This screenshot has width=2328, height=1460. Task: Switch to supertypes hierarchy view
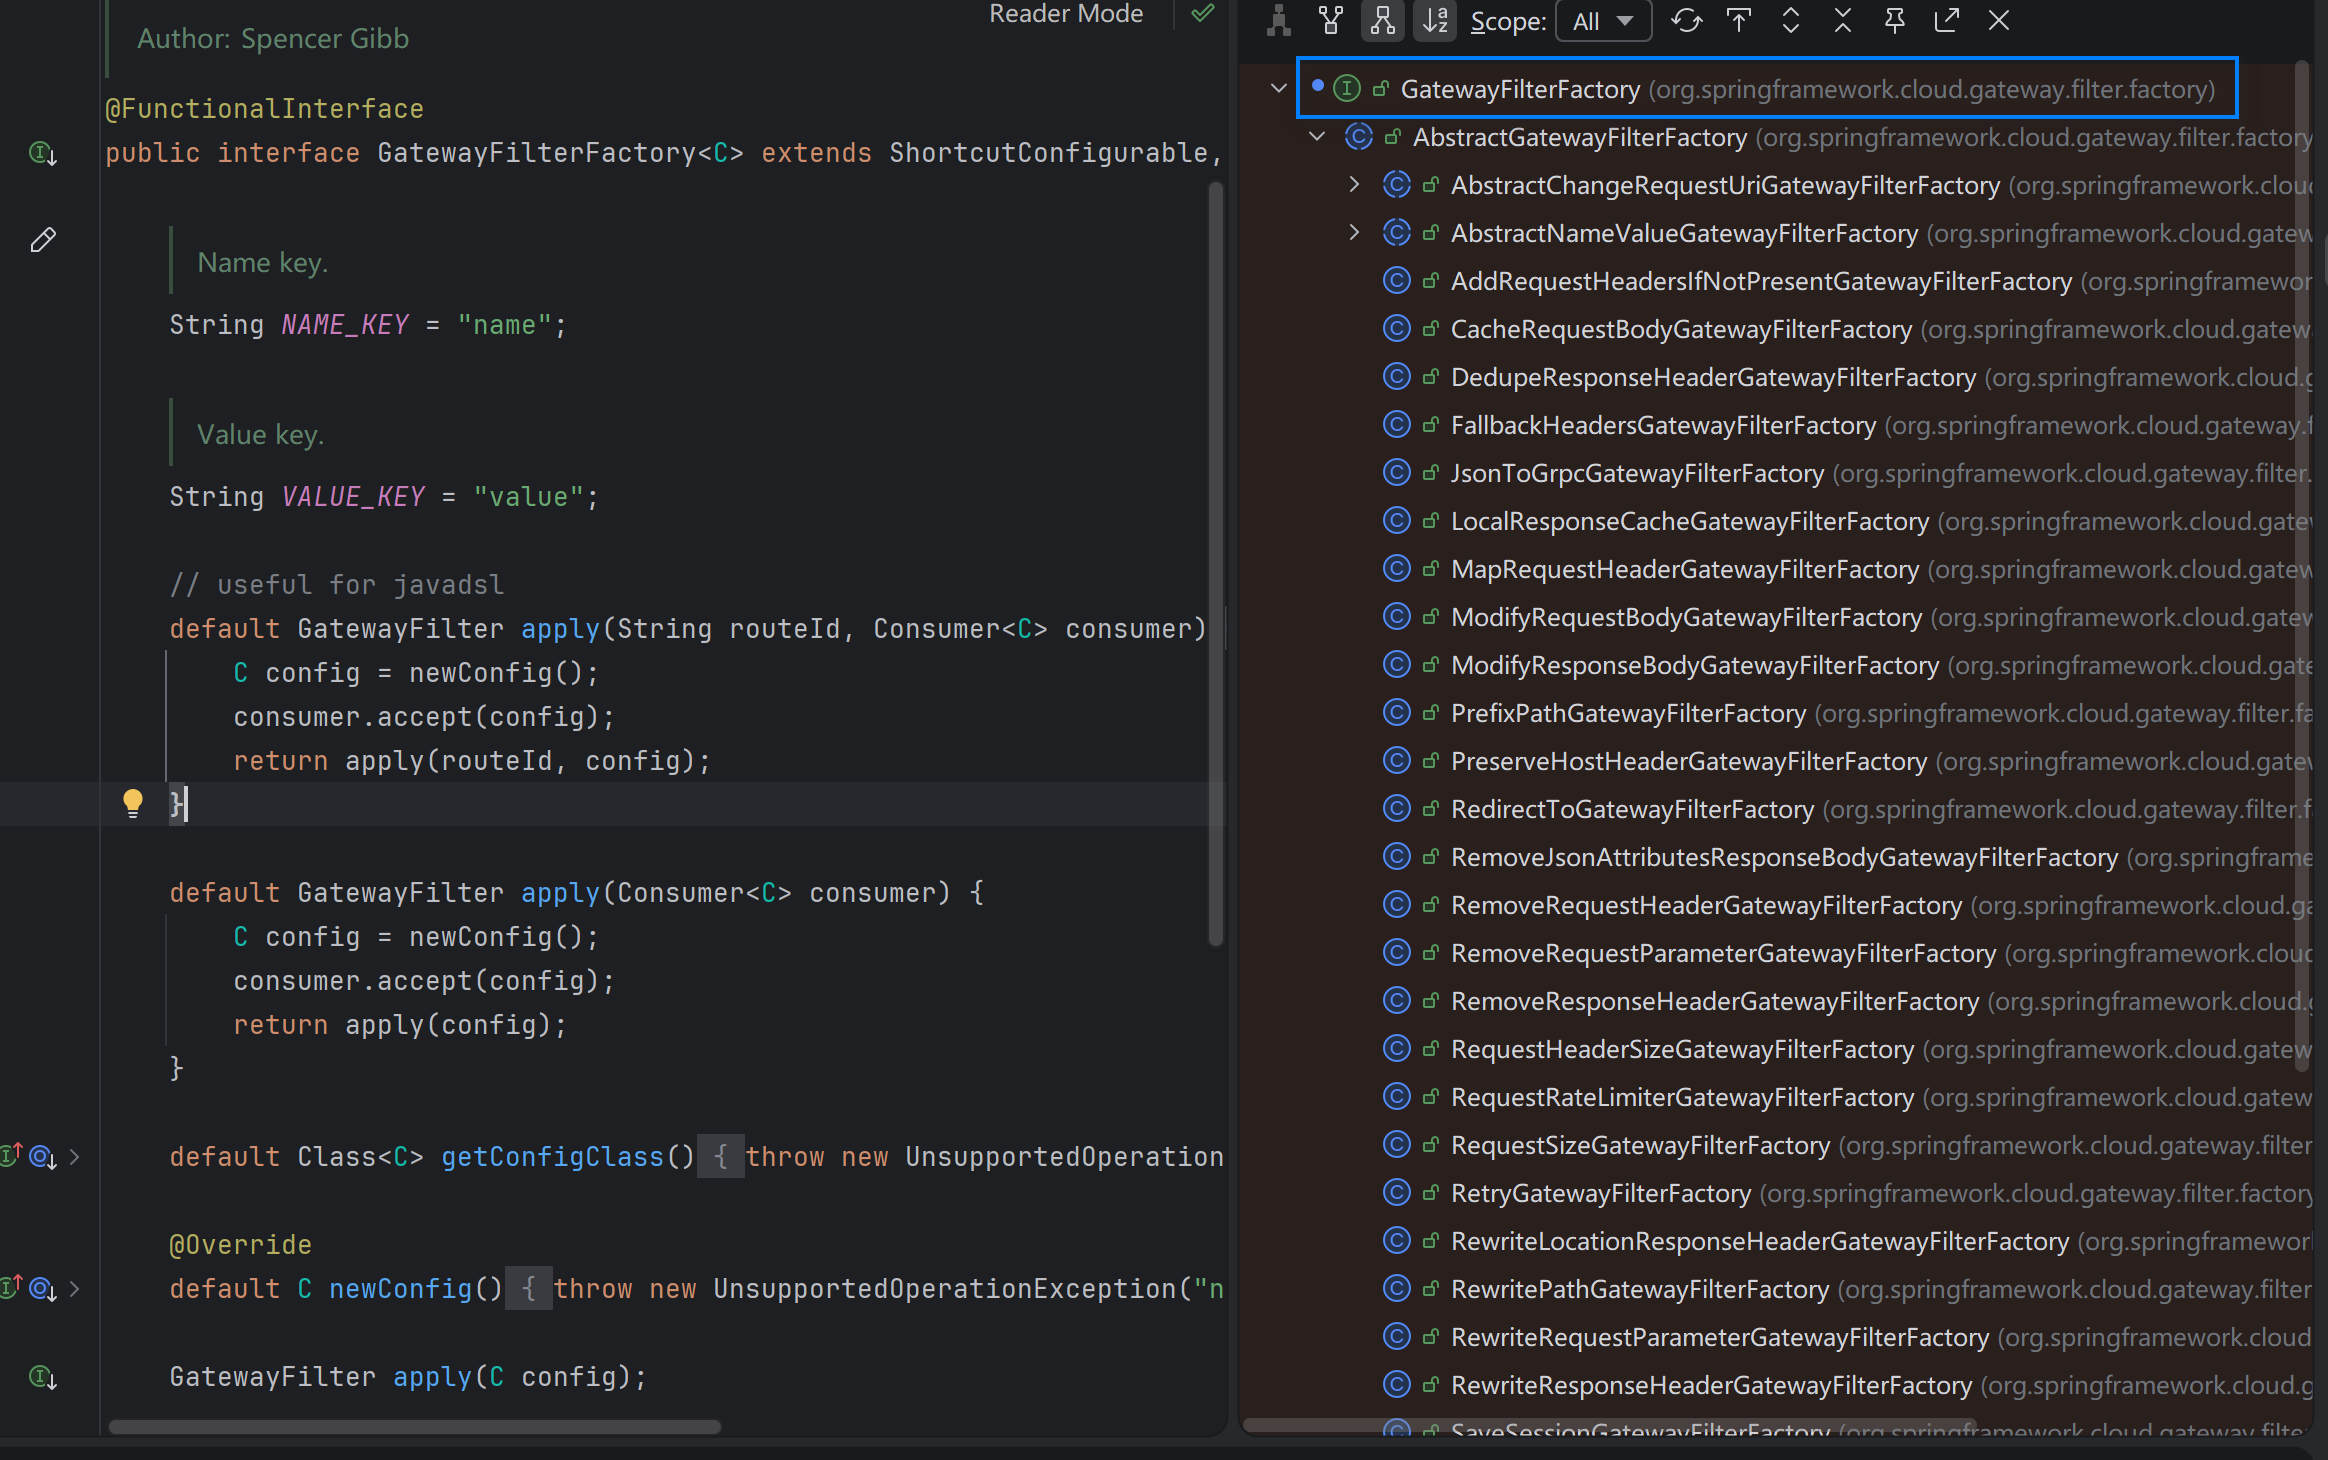1331,21
